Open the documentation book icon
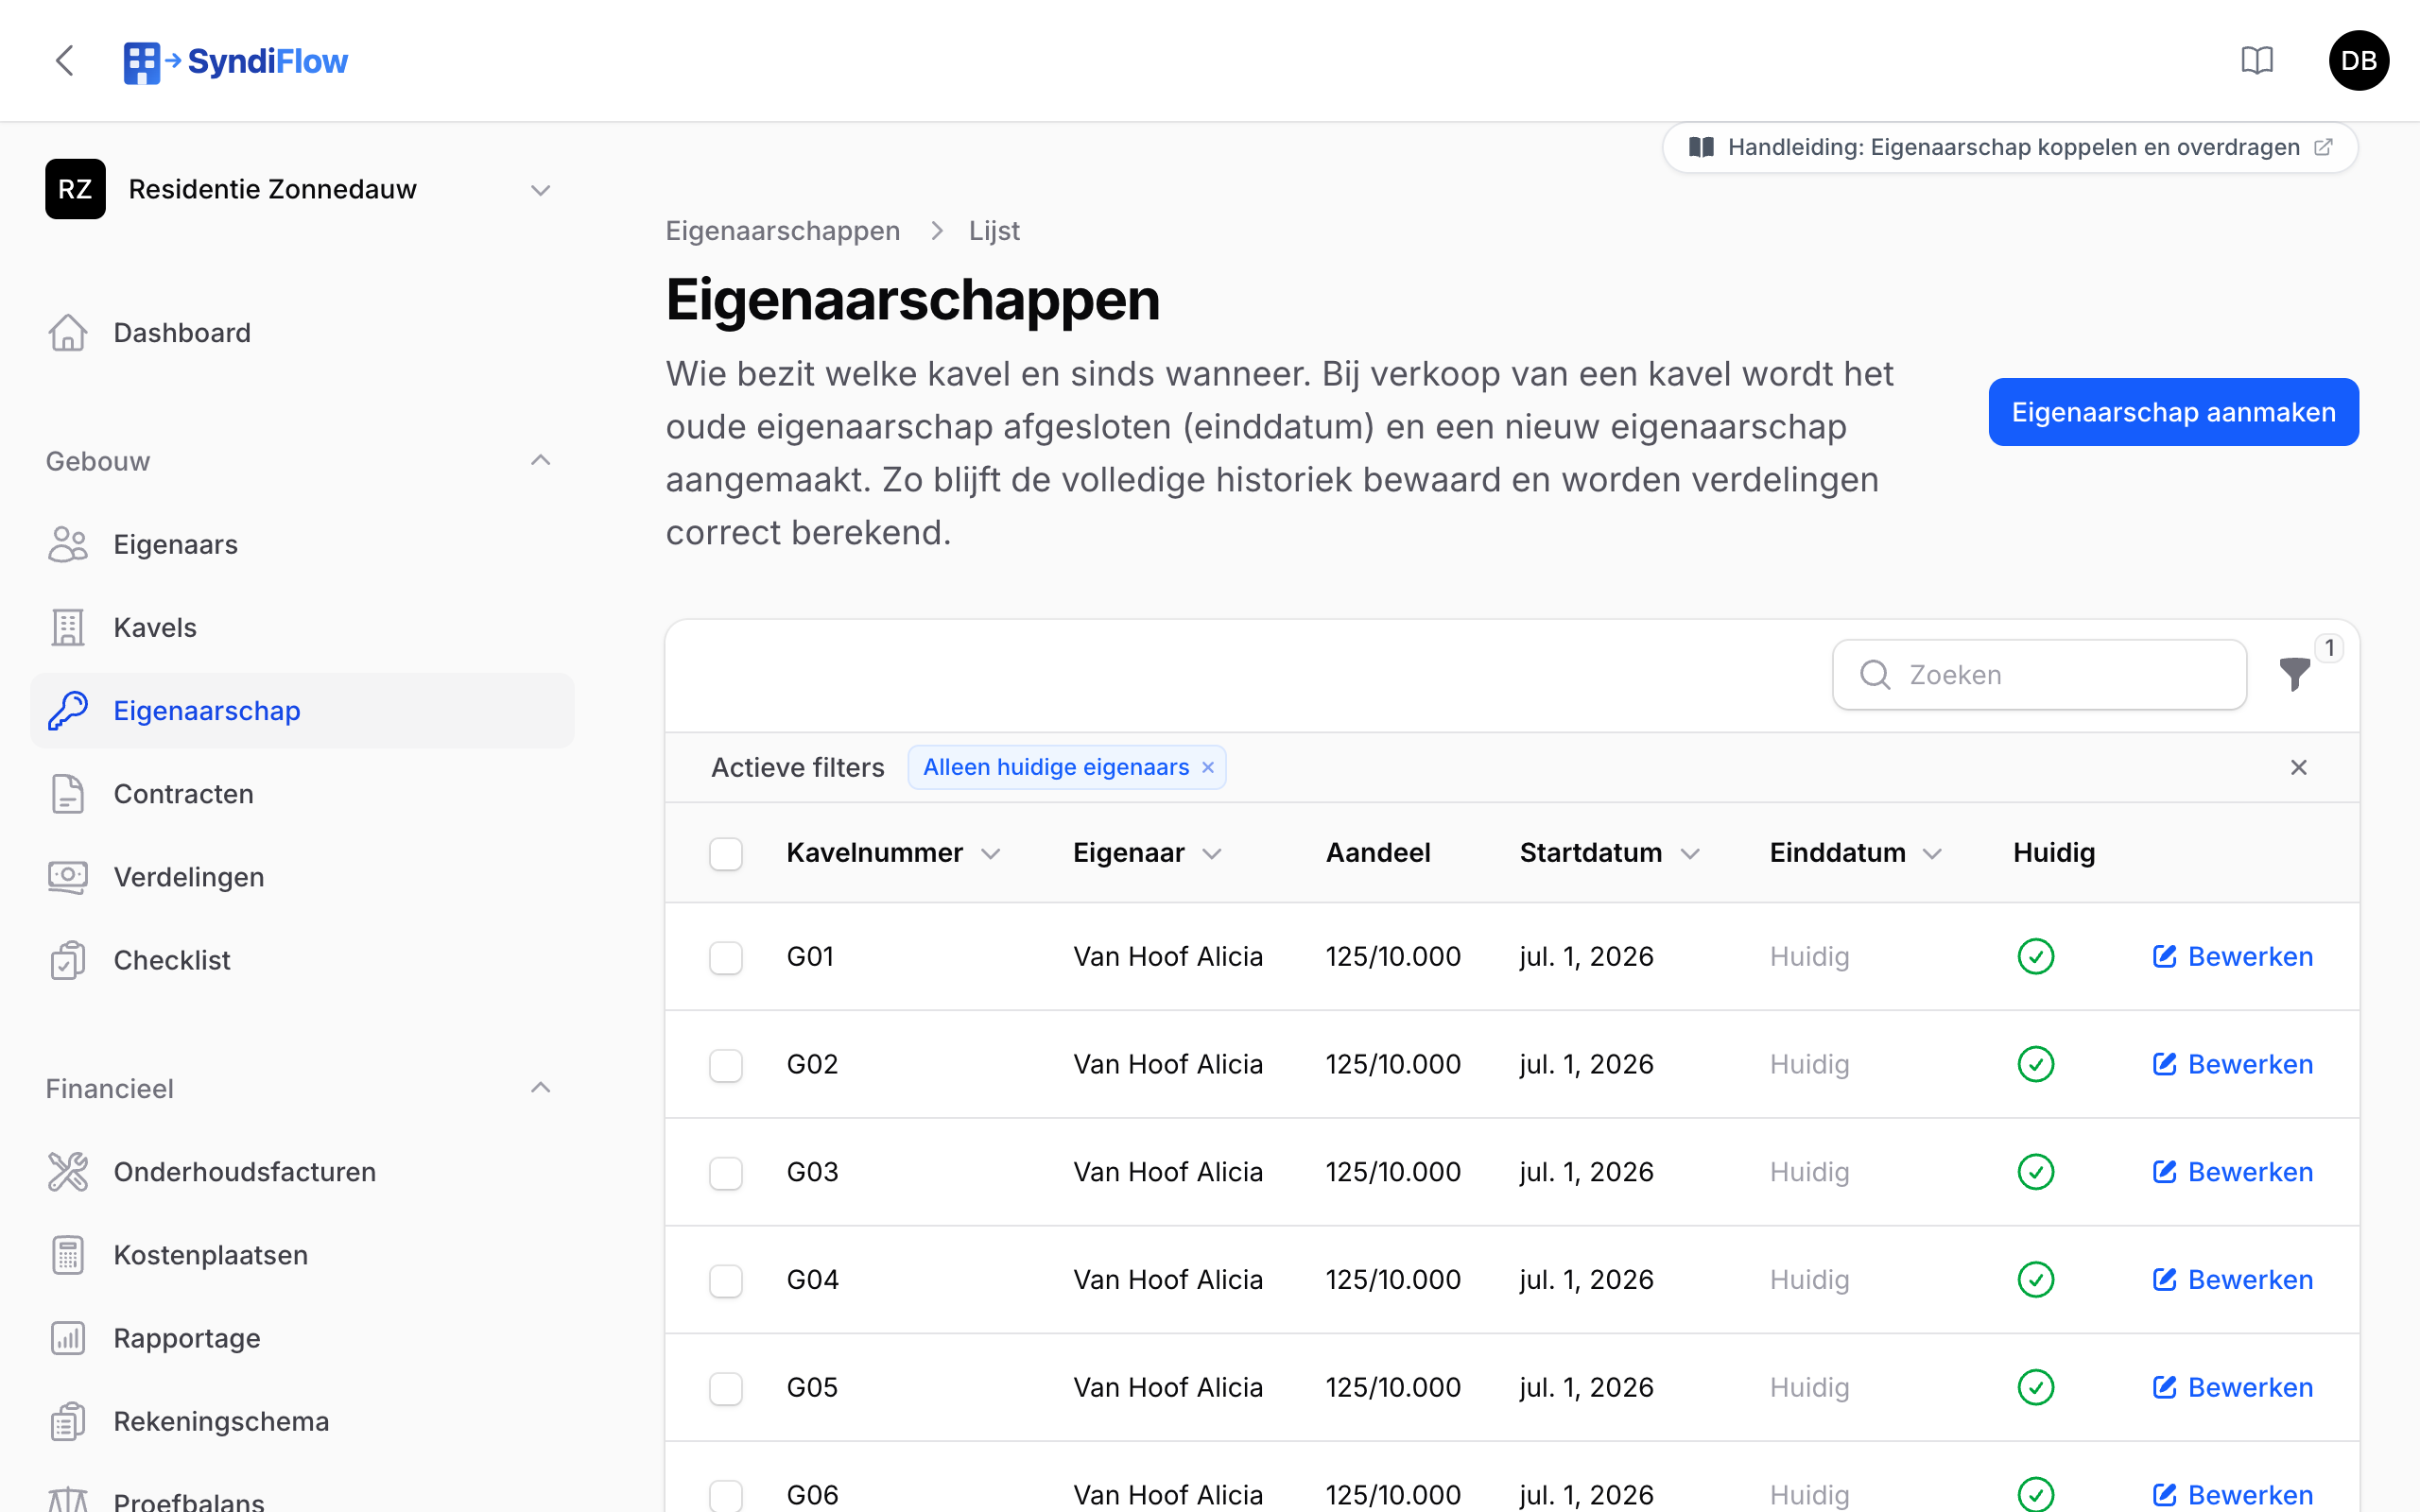 (2257, 61)
